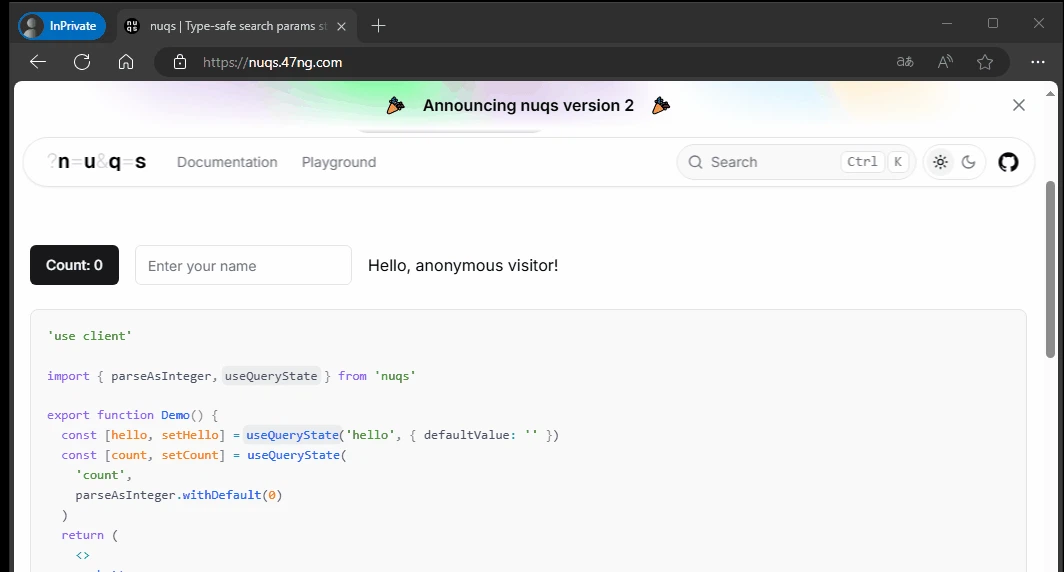Go to browser home page icon
The height and width of the screenshot is (572, 1064).
[126, 62]
